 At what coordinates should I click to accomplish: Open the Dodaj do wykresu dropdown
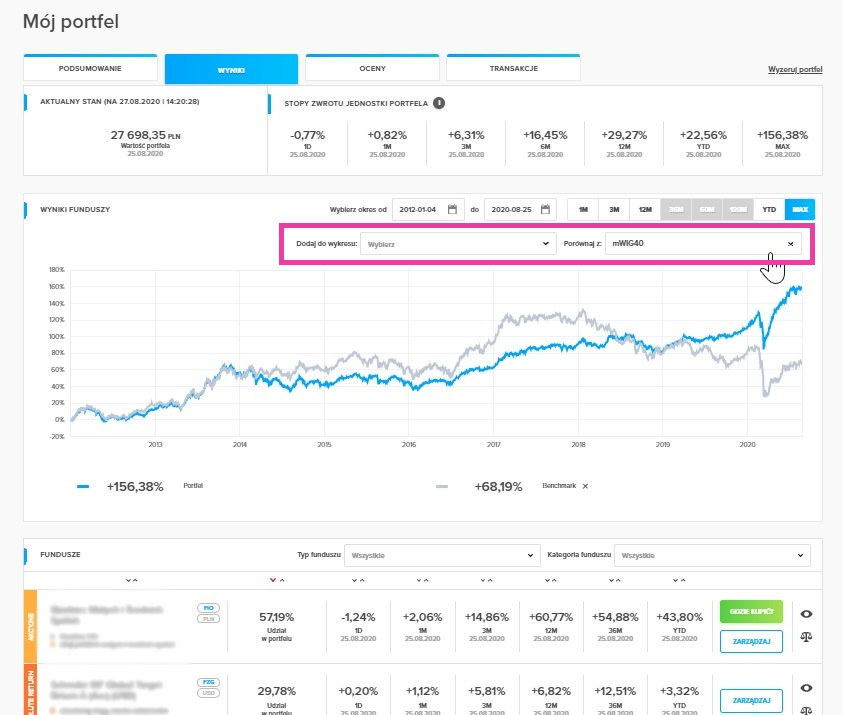tap(459, 244)
